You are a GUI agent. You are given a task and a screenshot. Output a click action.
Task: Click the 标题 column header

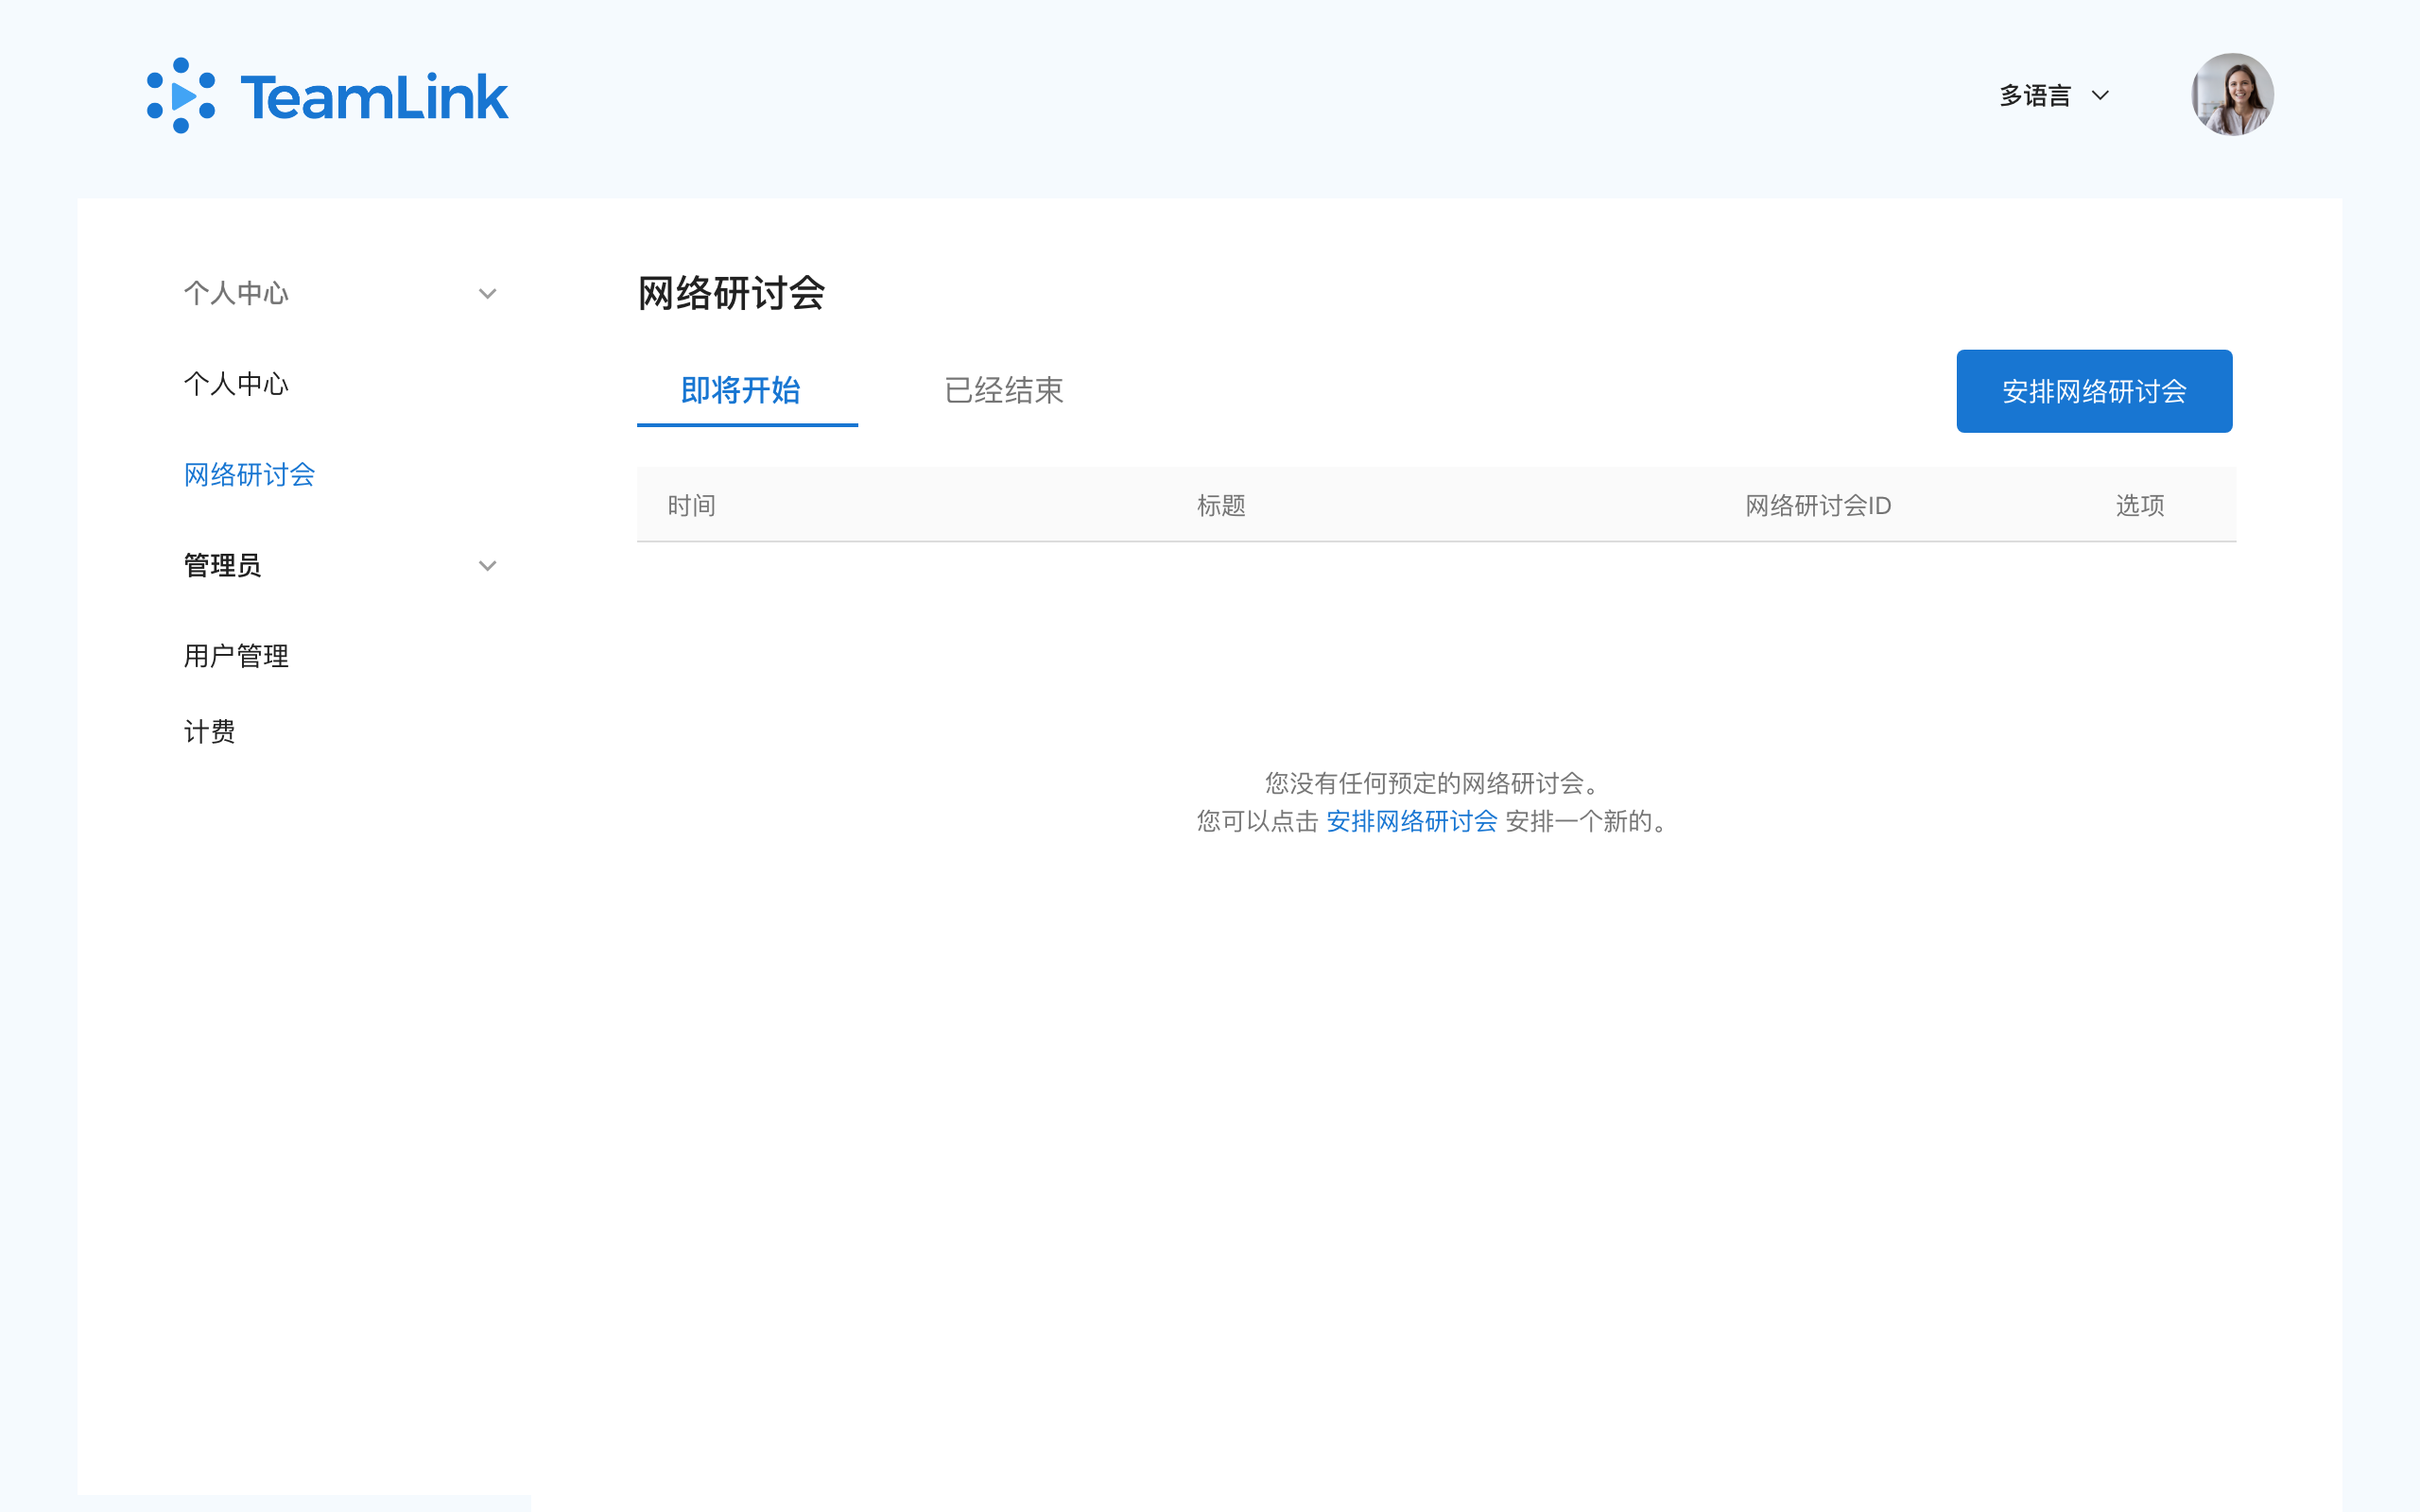pyautogui.click(x=1221, y=506)
